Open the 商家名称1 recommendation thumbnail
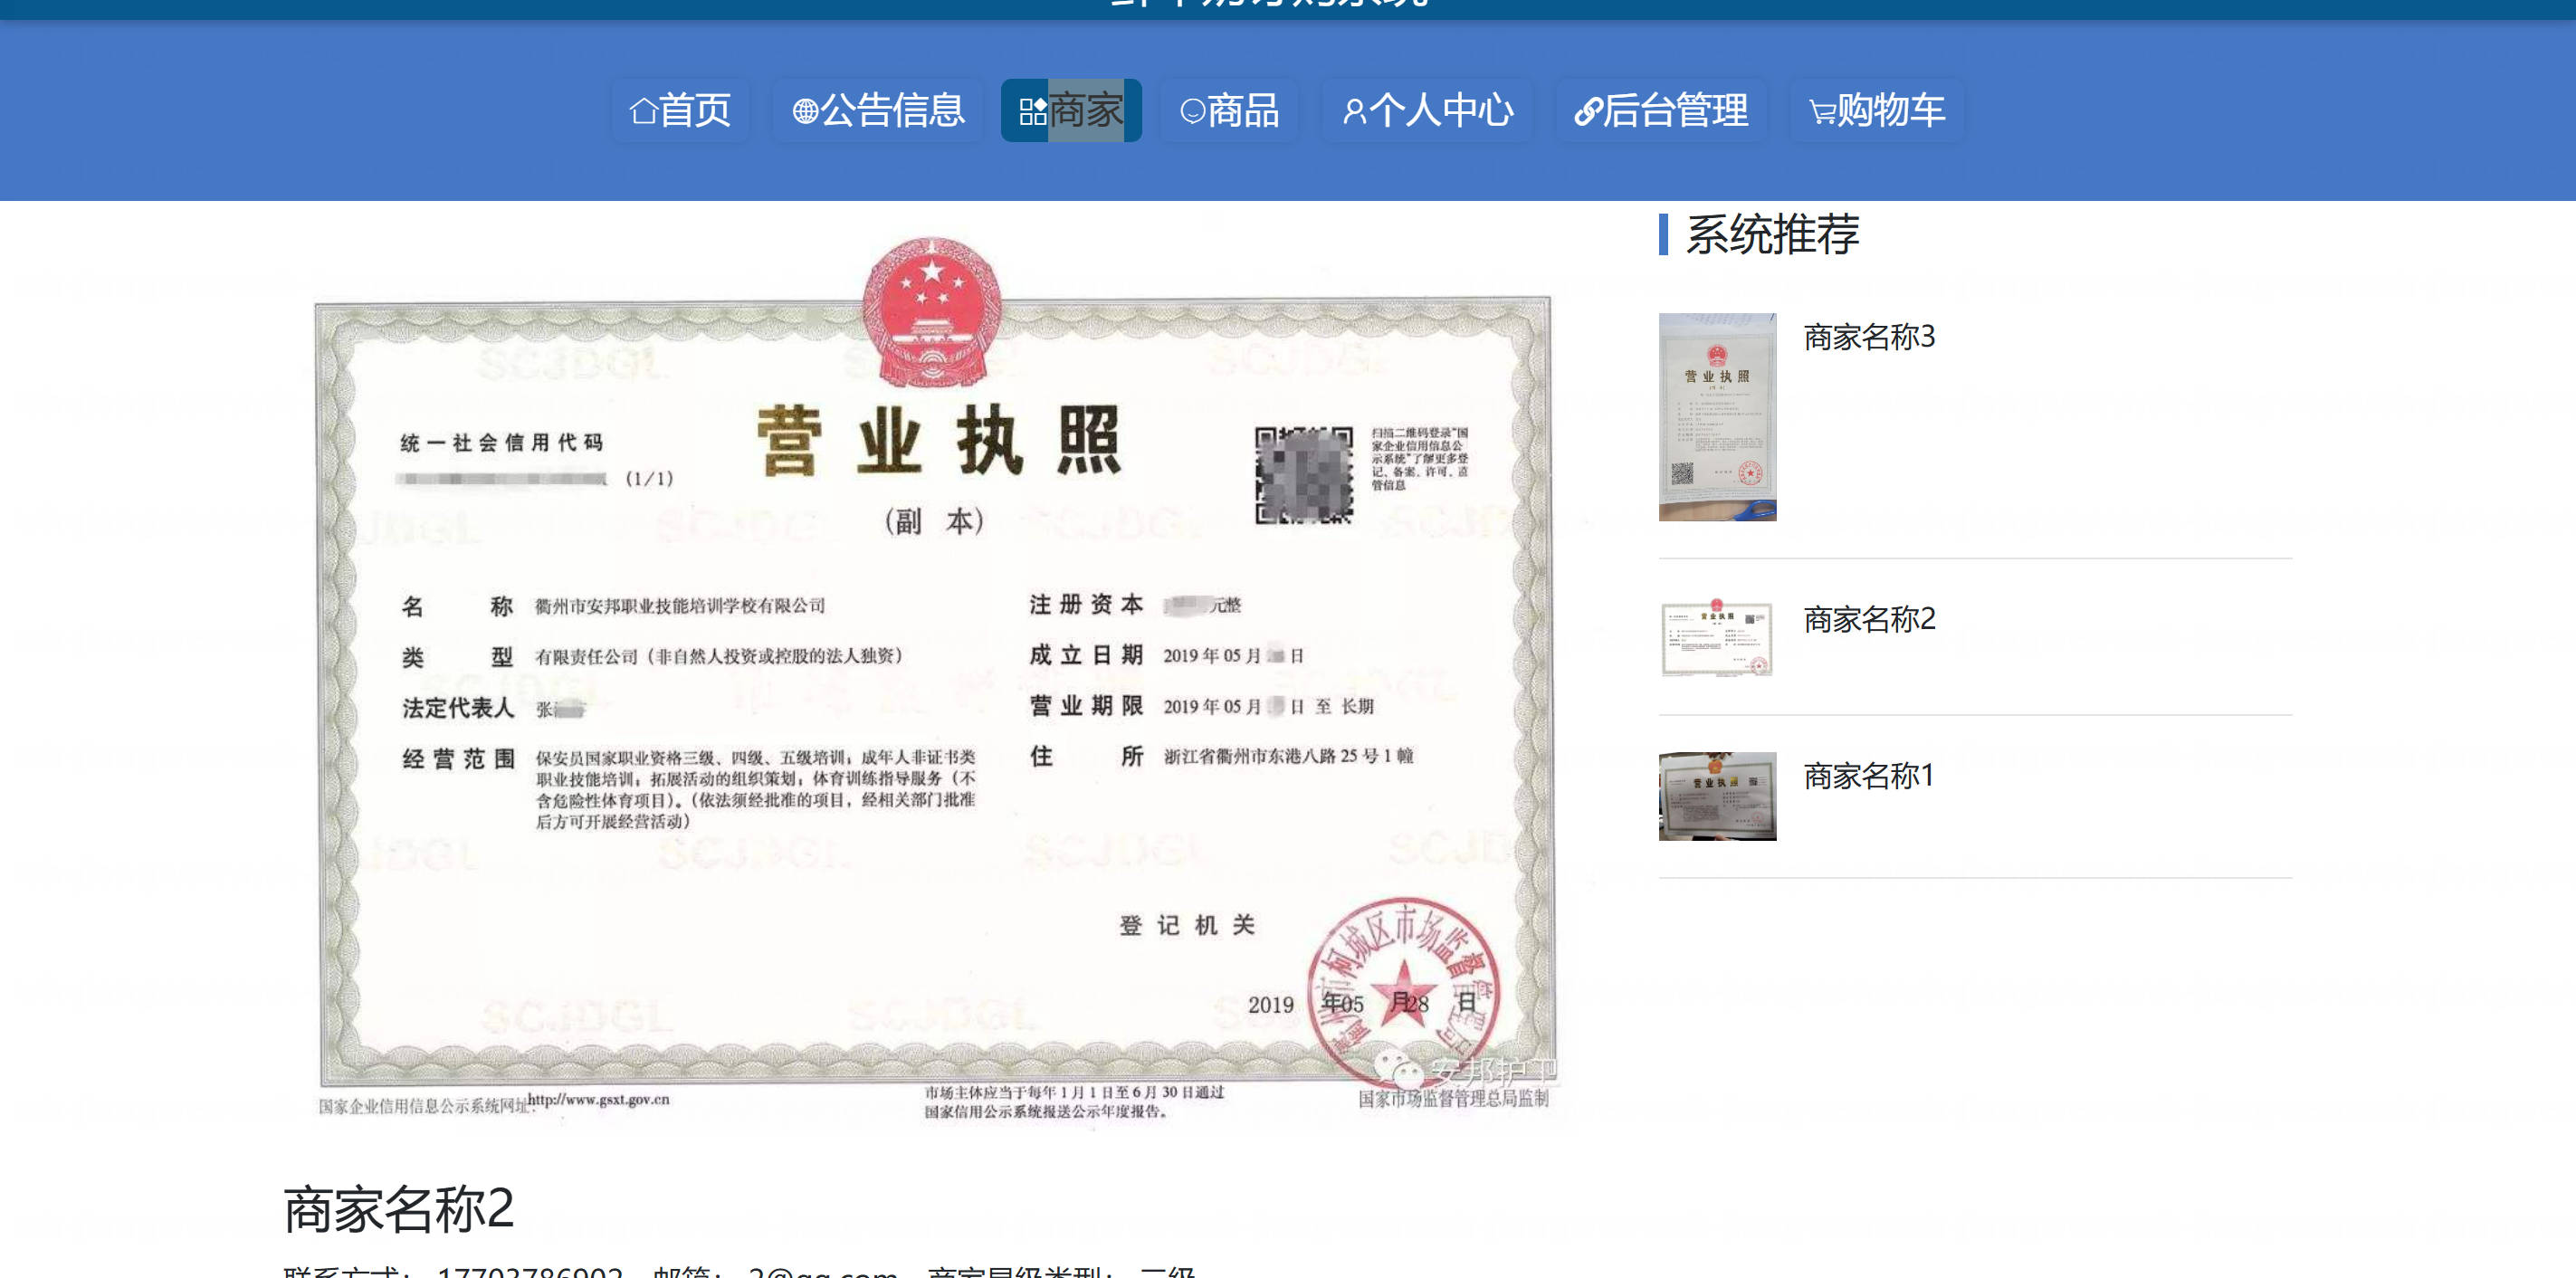The image size is (2576, 1278). click(1717, 796)
